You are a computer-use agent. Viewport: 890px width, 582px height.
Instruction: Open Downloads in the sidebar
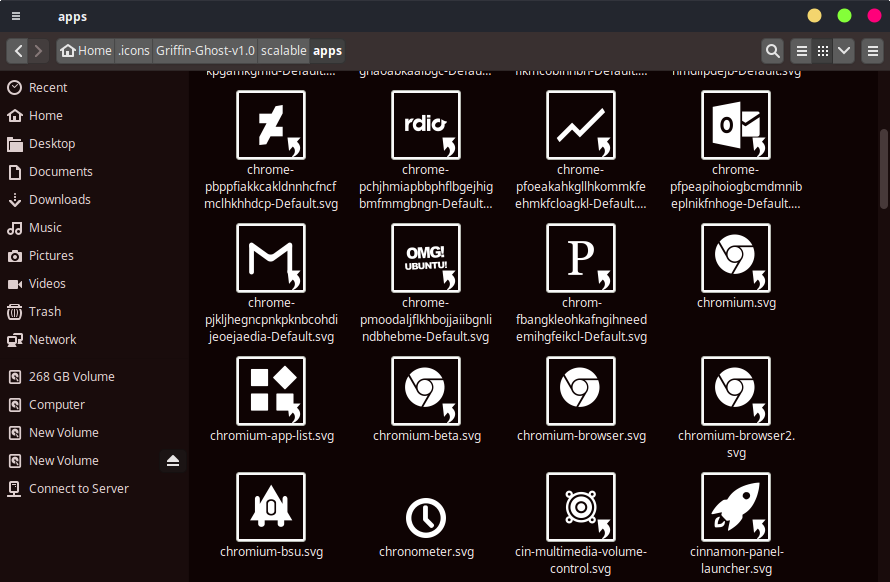[94, 199]
